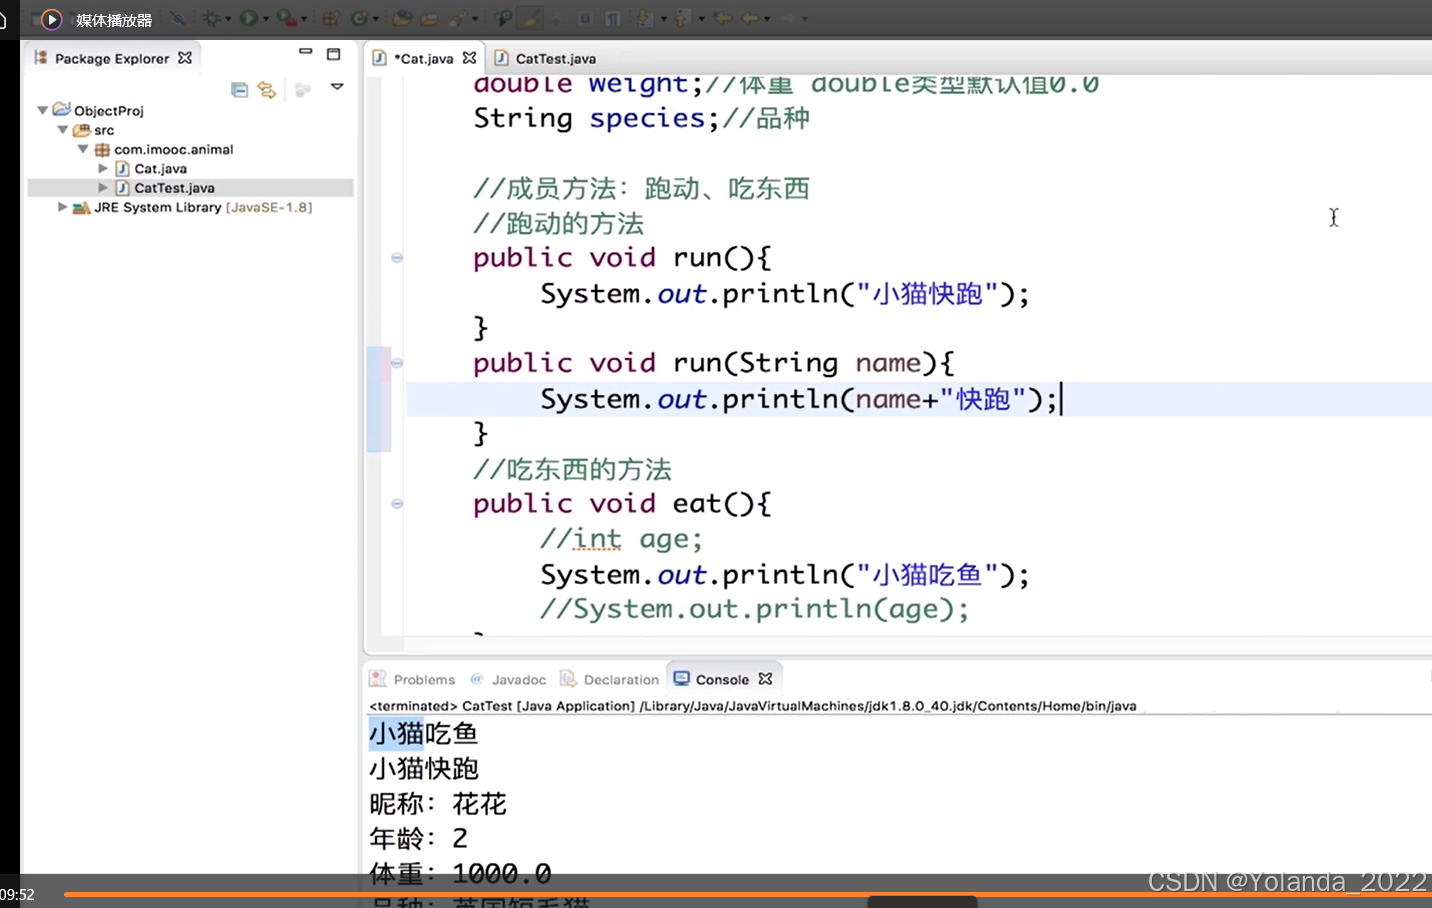Click console output '昵称: 花花'

click(x=438, y=803)
